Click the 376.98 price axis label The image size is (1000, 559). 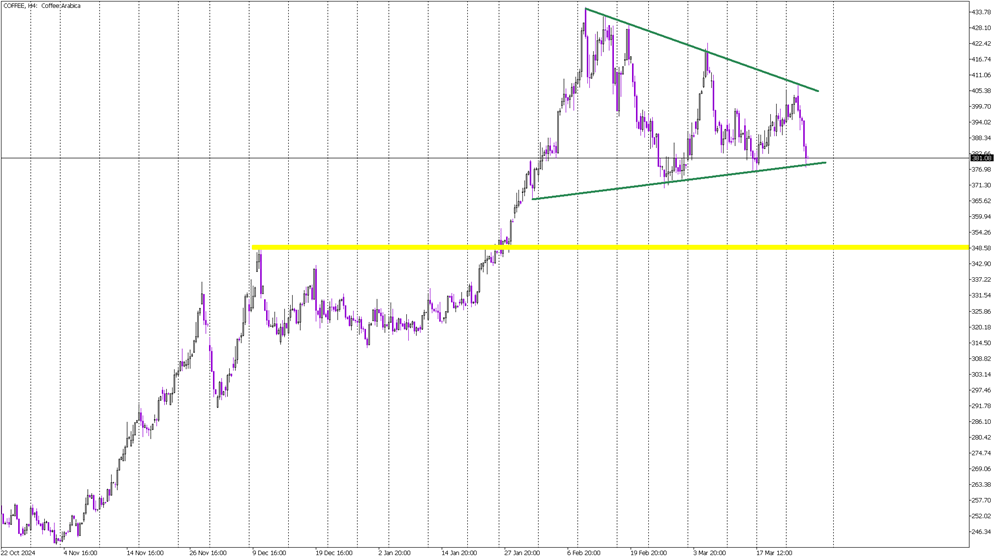[982, 170]
